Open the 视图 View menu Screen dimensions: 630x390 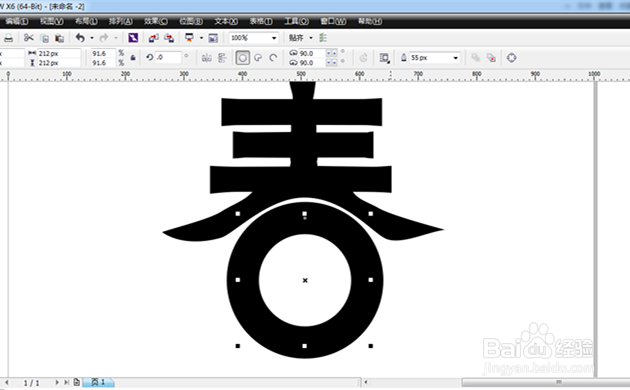tap(51, 21)
